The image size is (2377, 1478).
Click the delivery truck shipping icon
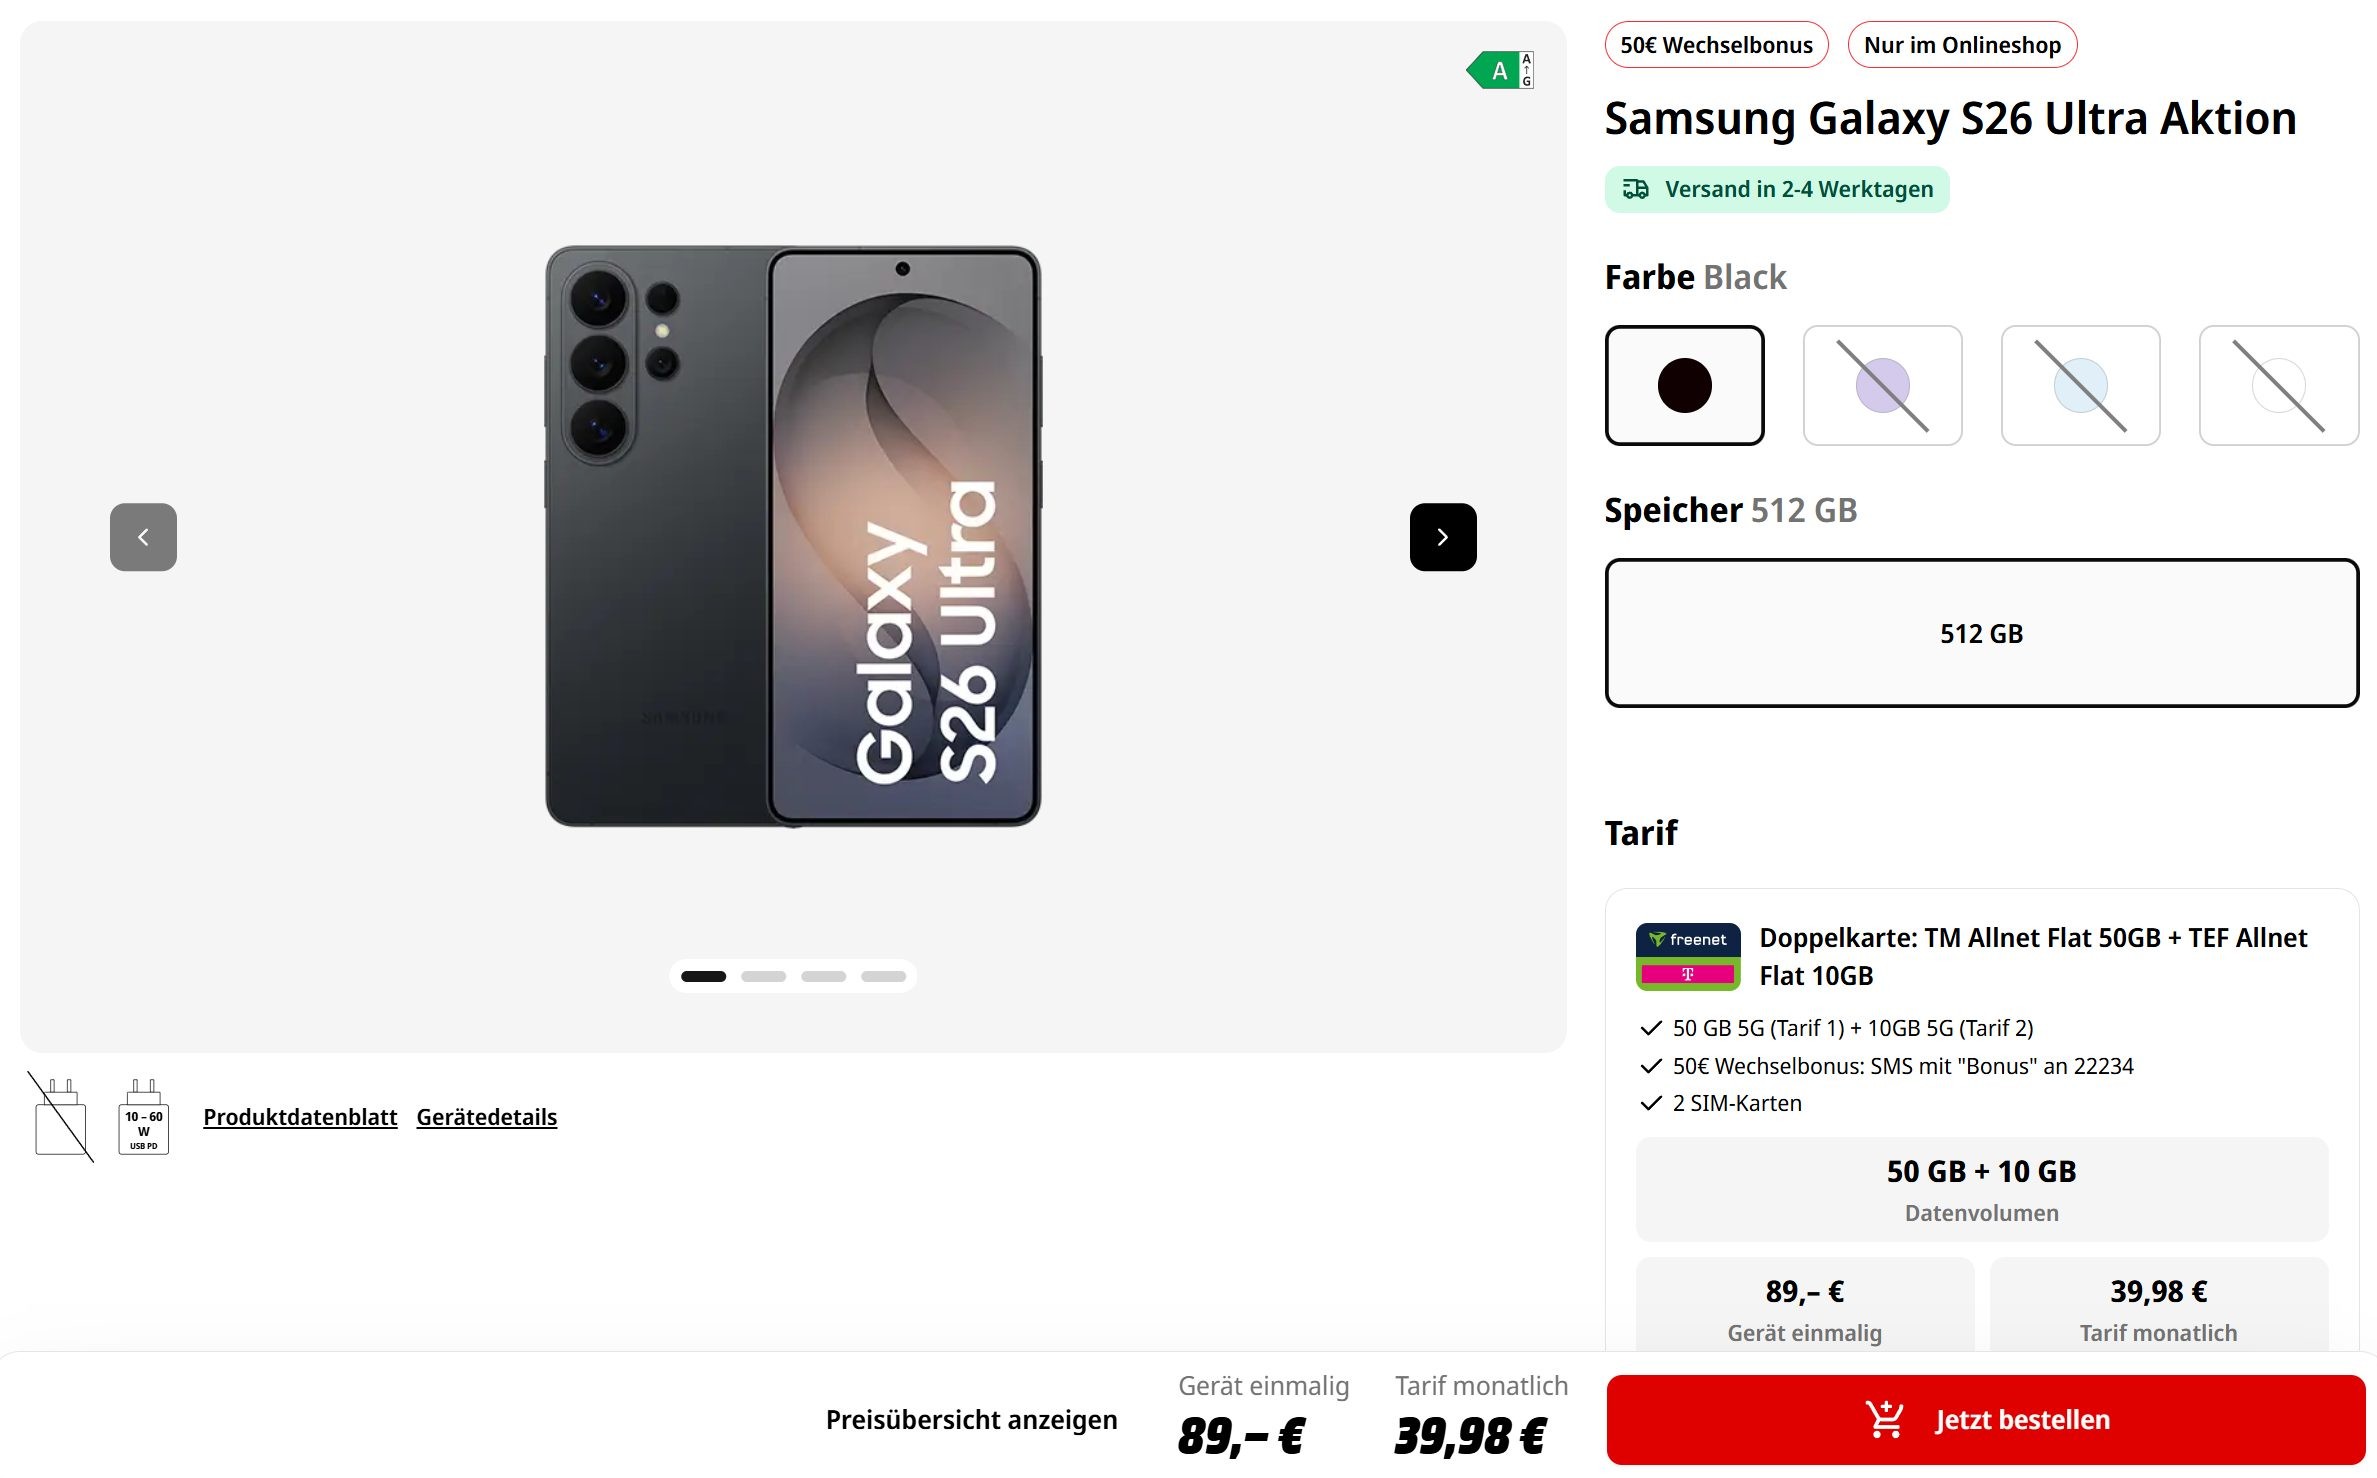tap(1636, 189)
